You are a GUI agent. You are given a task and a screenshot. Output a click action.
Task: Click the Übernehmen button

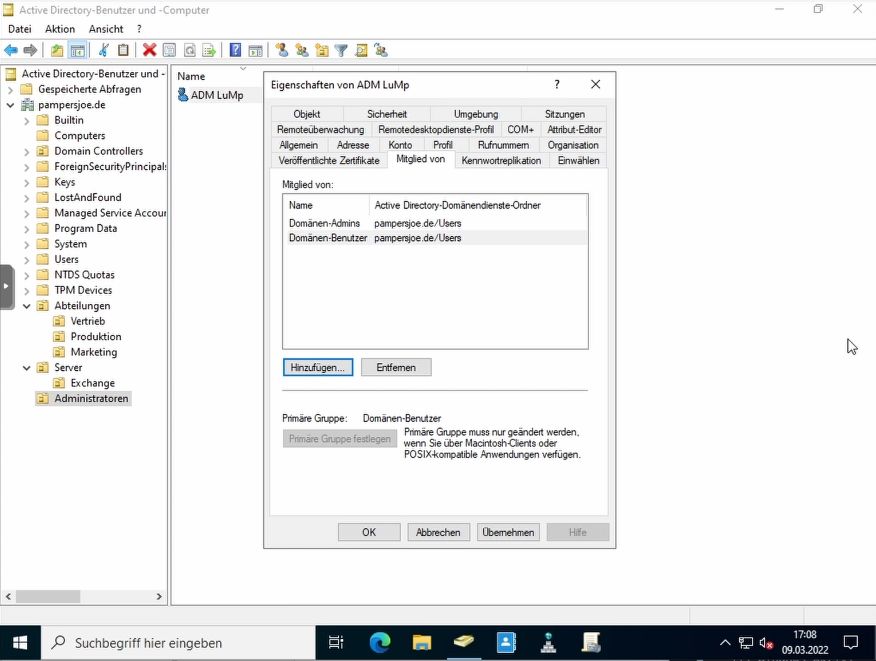pyautogui.click(x=508, y=532)
